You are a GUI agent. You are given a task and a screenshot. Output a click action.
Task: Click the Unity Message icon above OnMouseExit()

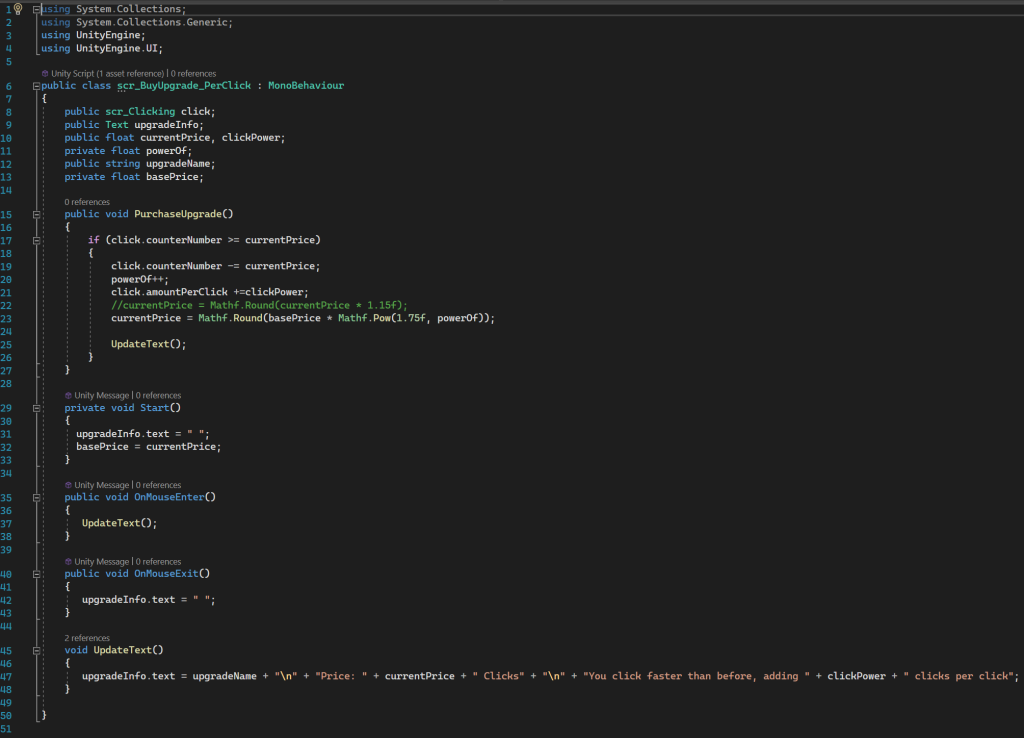coord(68,562)
